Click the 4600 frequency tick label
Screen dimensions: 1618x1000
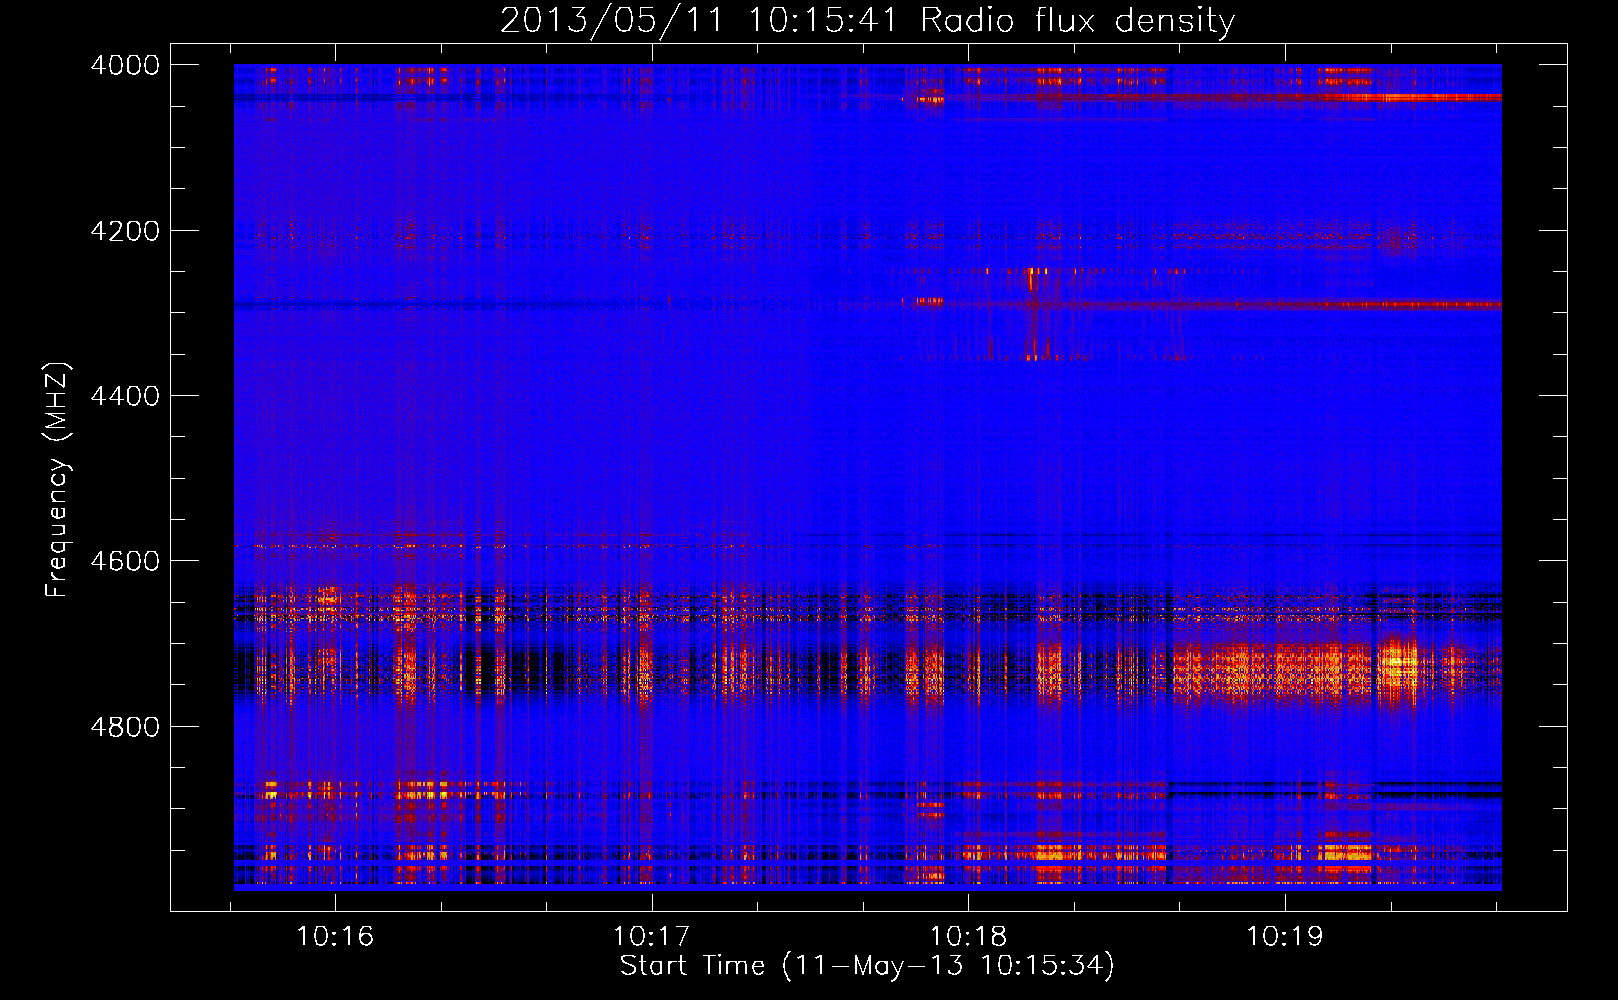click(x=125, y=561)
